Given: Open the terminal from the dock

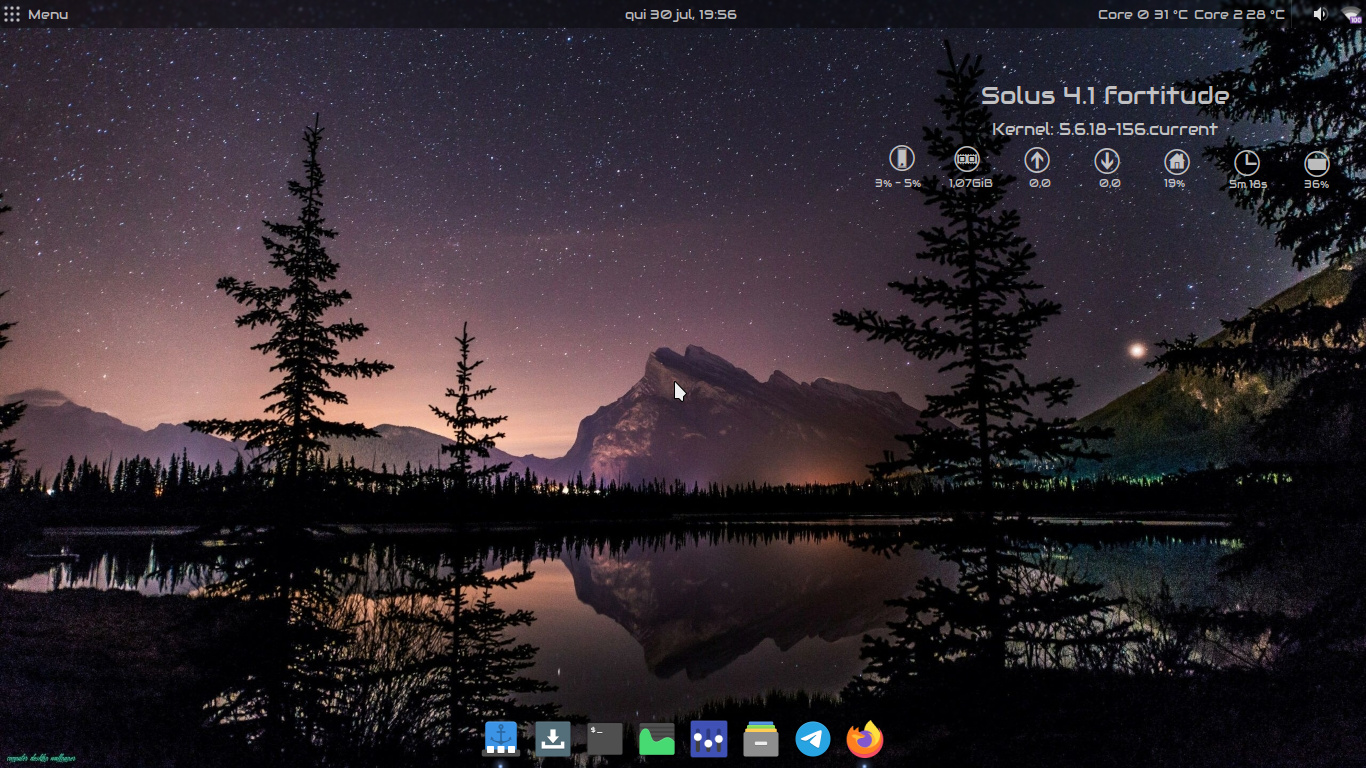Looking at the screenshot, I should tap(605, 739).
